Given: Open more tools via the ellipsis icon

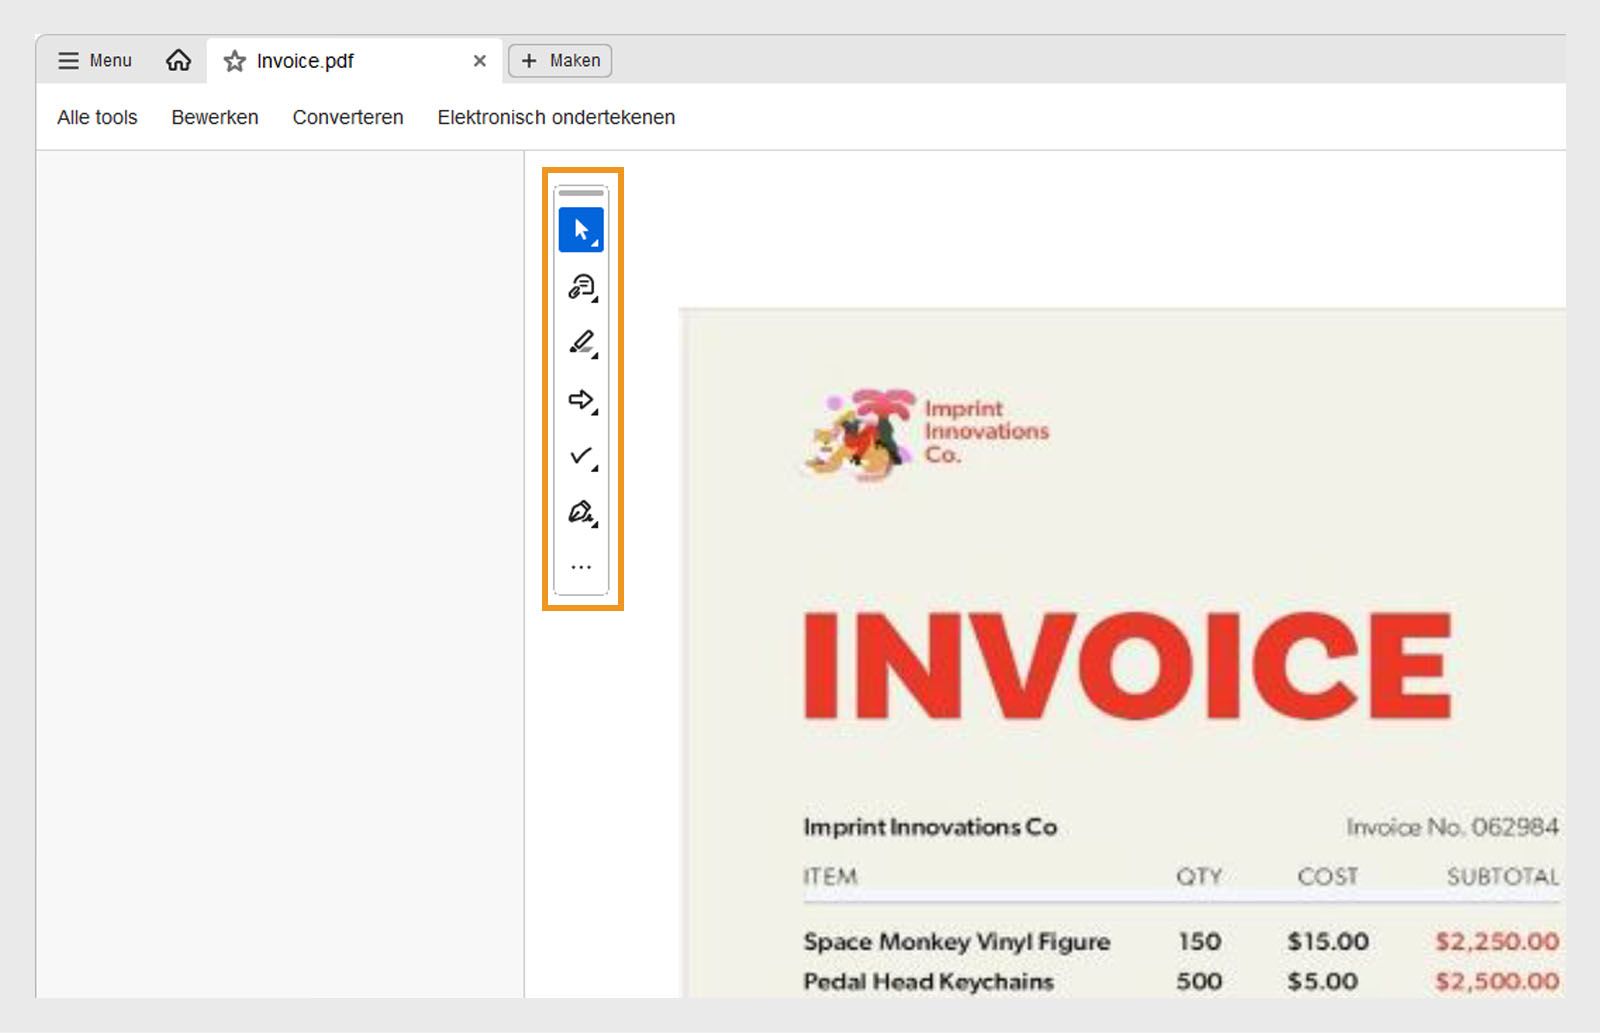Looking at the screenshot, I should pos(580,565).
